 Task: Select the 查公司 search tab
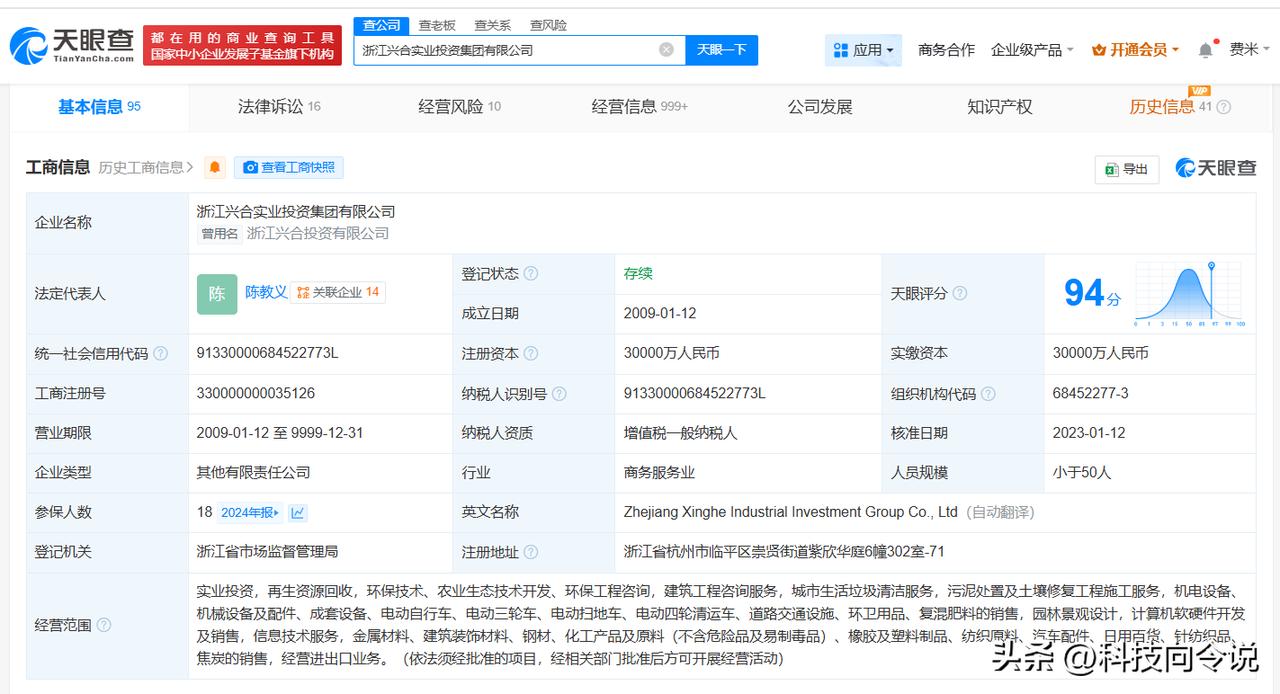381,25
